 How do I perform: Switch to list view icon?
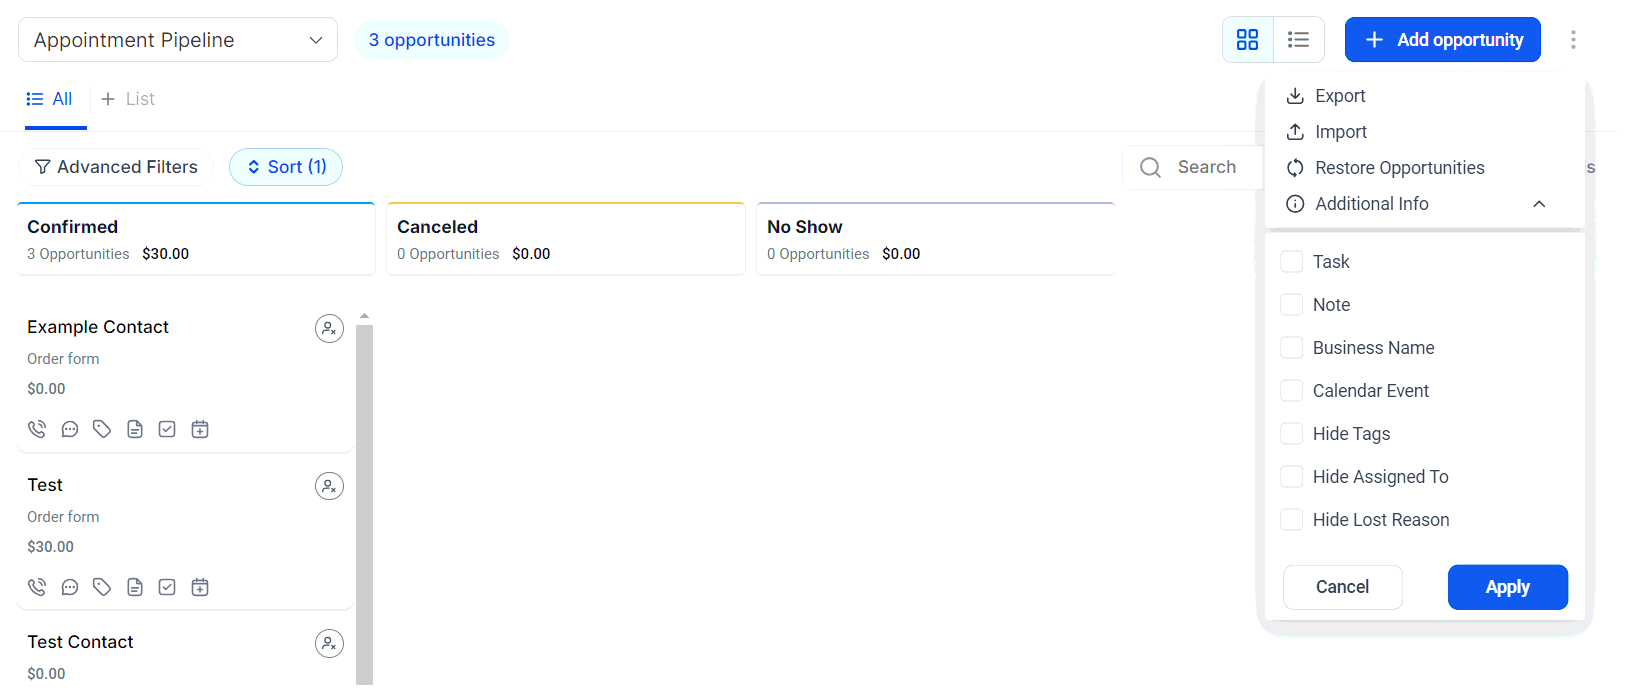tap(1298, 40)
